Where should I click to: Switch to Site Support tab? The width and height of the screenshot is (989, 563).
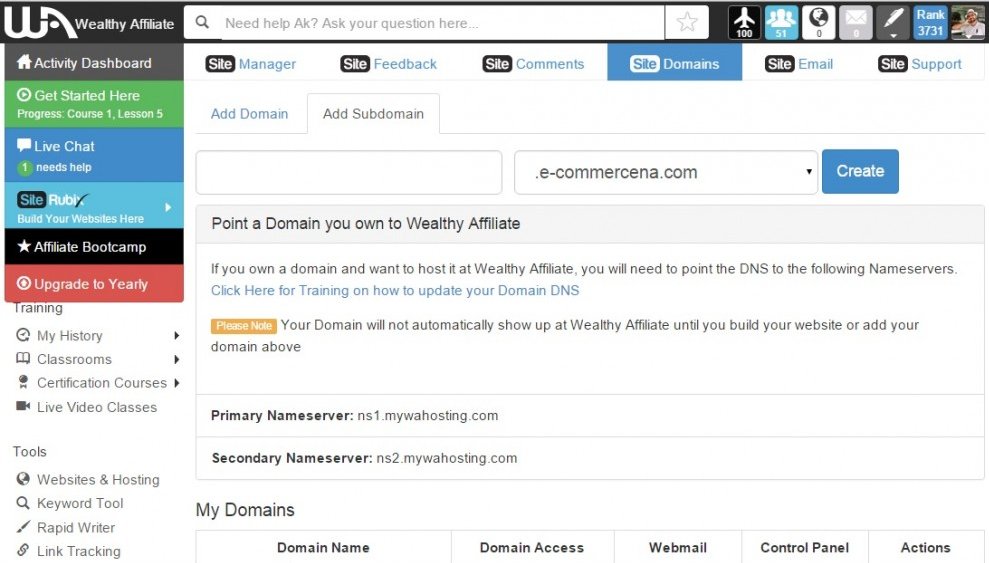[920, 64]
